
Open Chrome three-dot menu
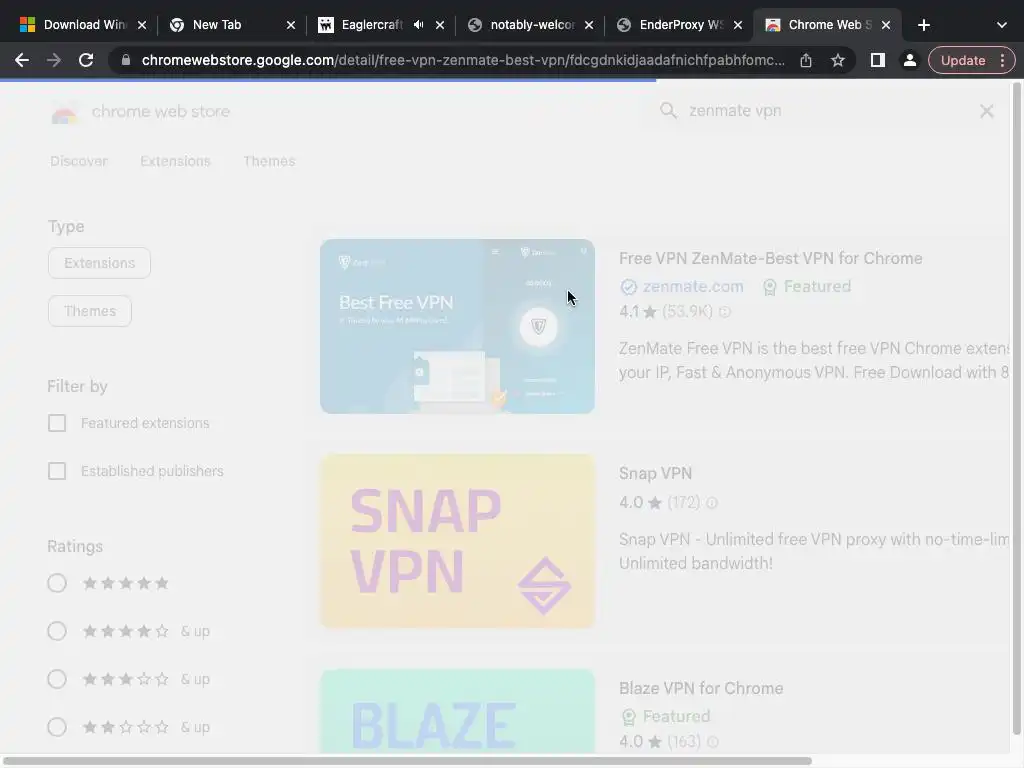point(1002,60)
